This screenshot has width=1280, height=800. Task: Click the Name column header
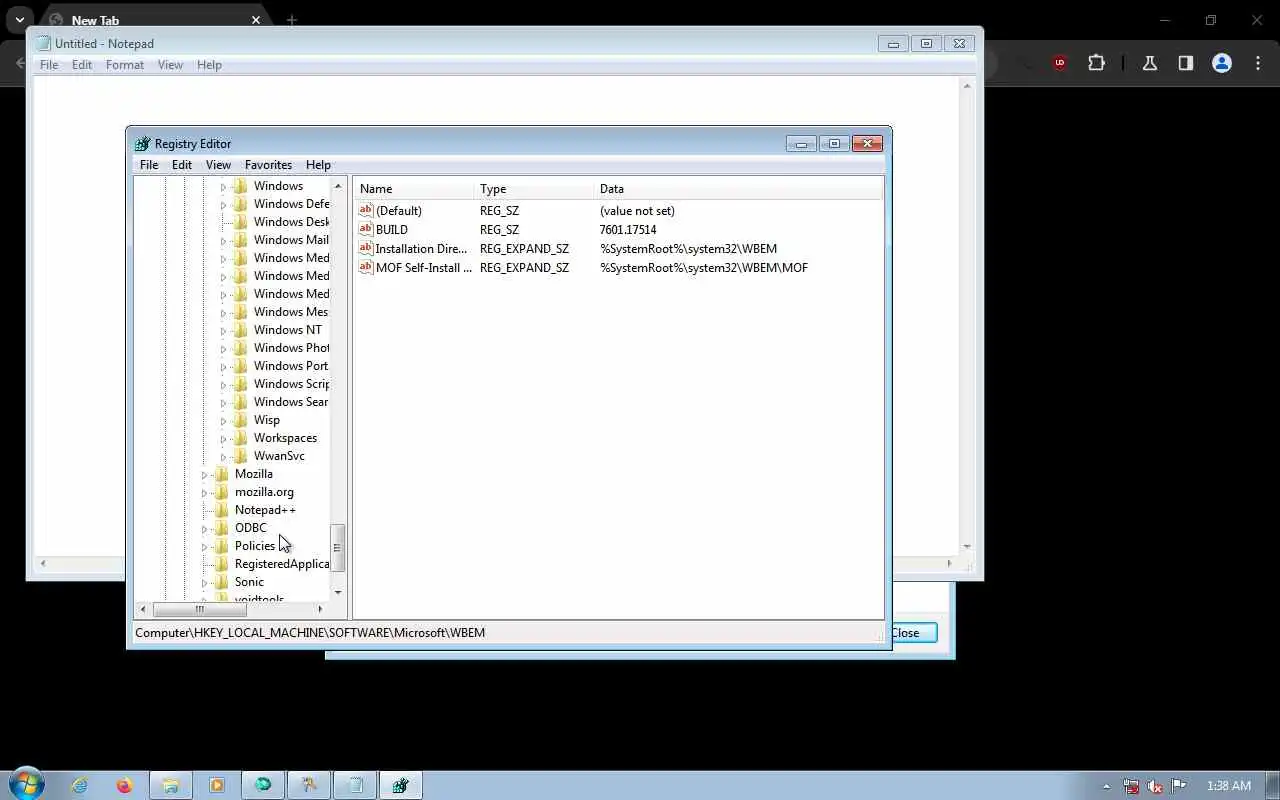pyautogui.click(x=414, y=189)
